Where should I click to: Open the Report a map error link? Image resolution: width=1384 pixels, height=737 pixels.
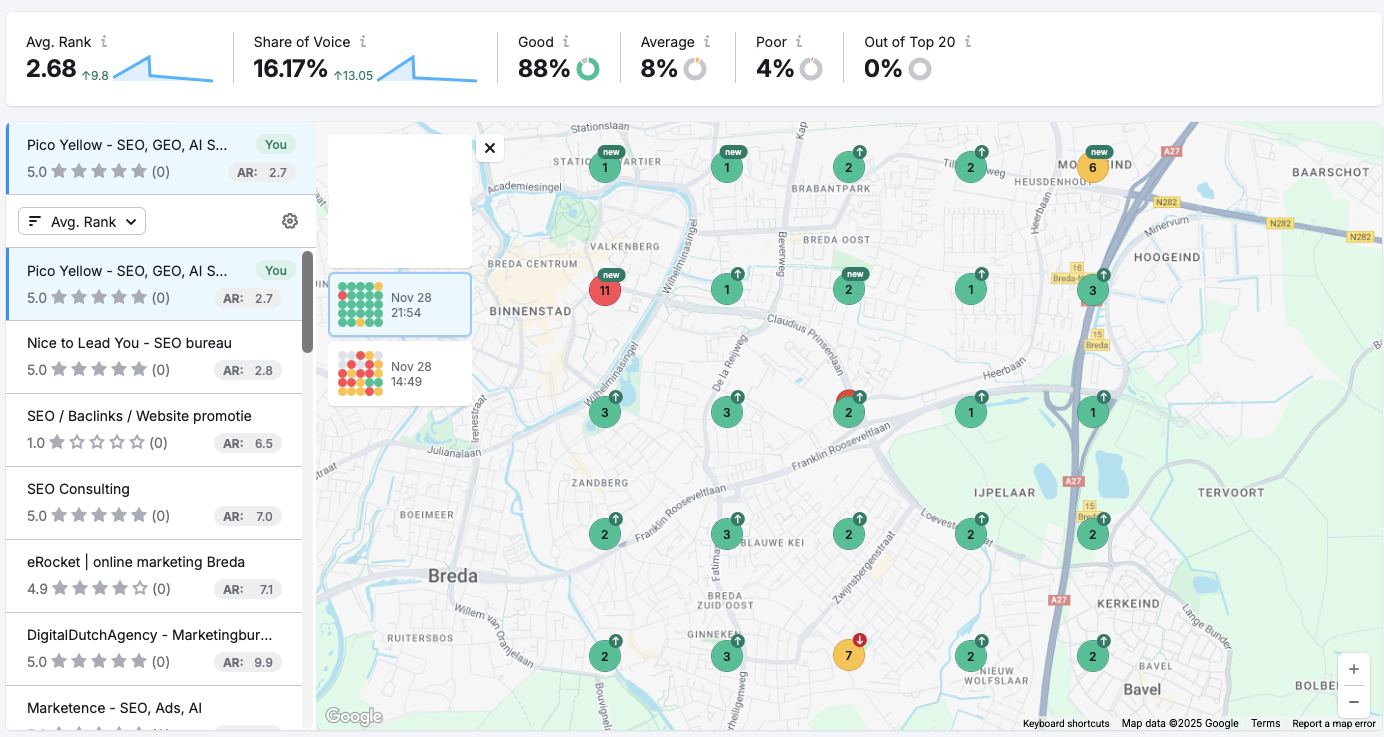click(1333, 723)
